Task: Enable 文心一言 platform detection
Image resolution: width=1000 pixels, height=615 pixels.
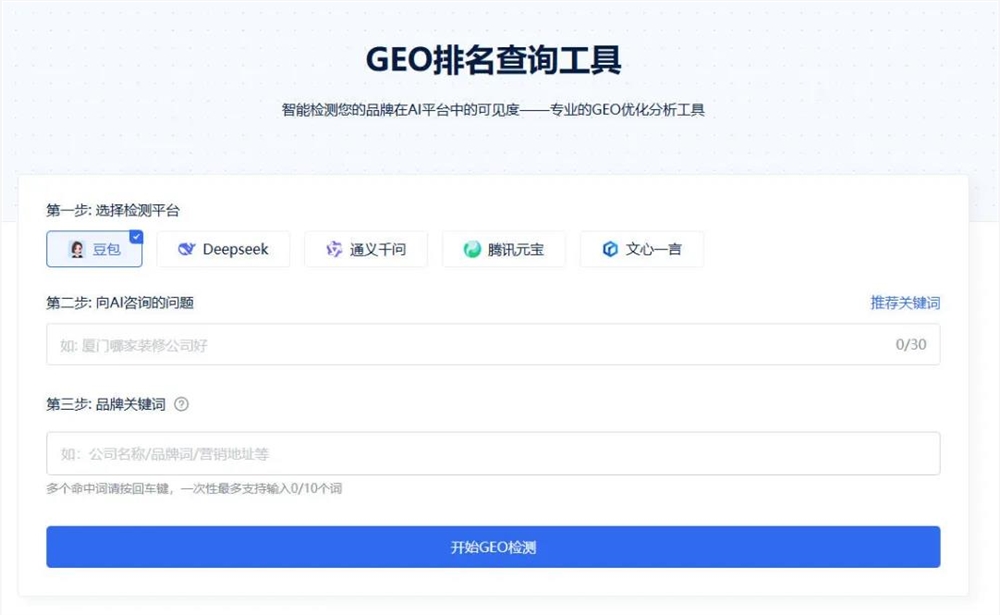Action: click(641, 249)
